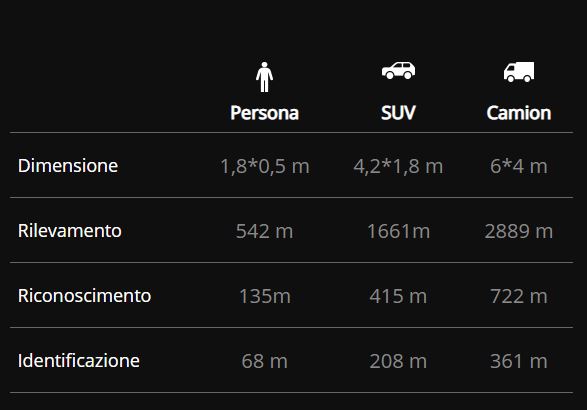Select the Camion column header
The height and width of the screenshot is (410, 587).
(519, 113)
